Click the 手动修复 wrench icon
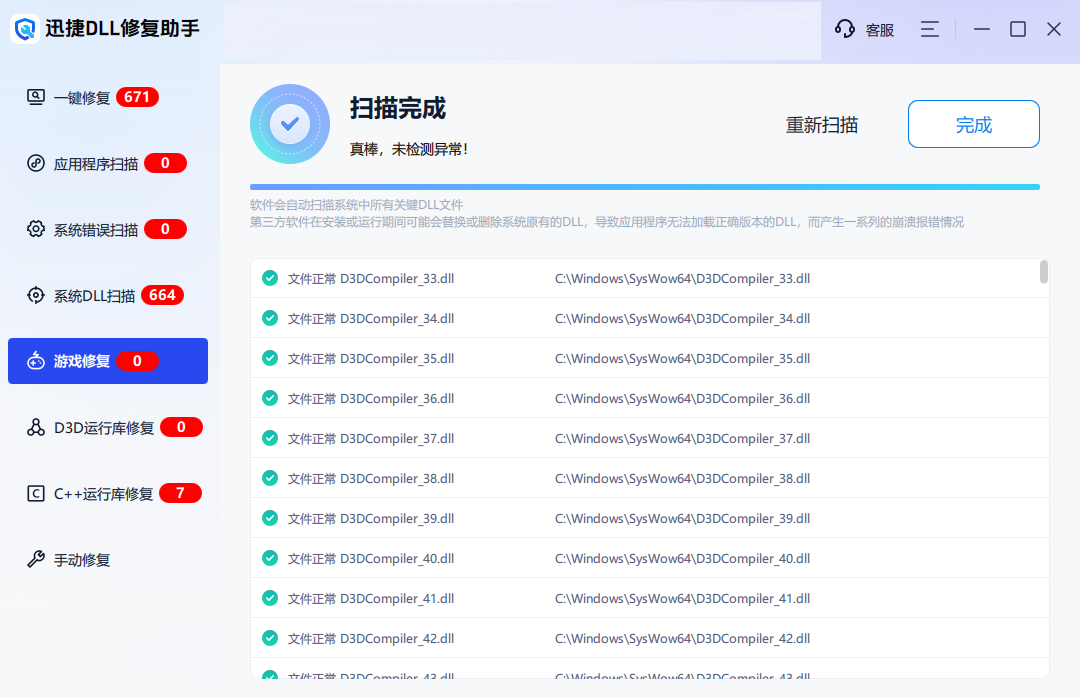The height and width of the screenshot is (697, 1080). pyautogui.click(x=36, y=559)
